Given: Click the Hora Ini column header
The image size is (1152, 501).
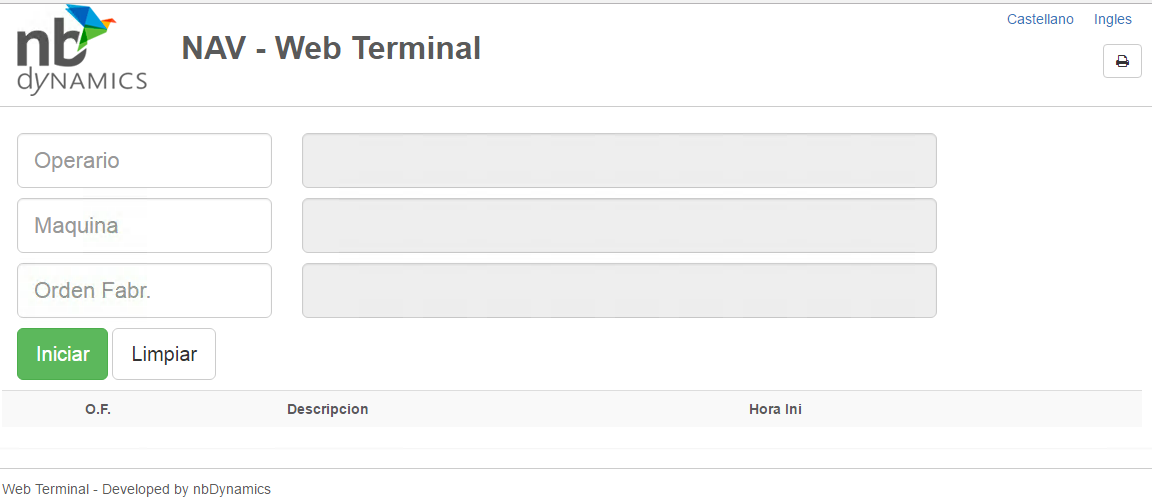Looking at the screenshot, I should click(x=775, y=409).
